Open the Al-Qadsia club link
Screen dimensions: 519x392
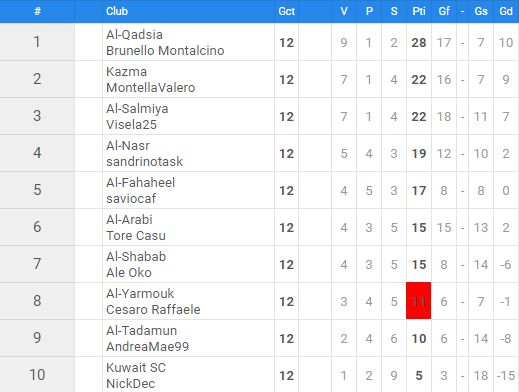click(134, 35)
